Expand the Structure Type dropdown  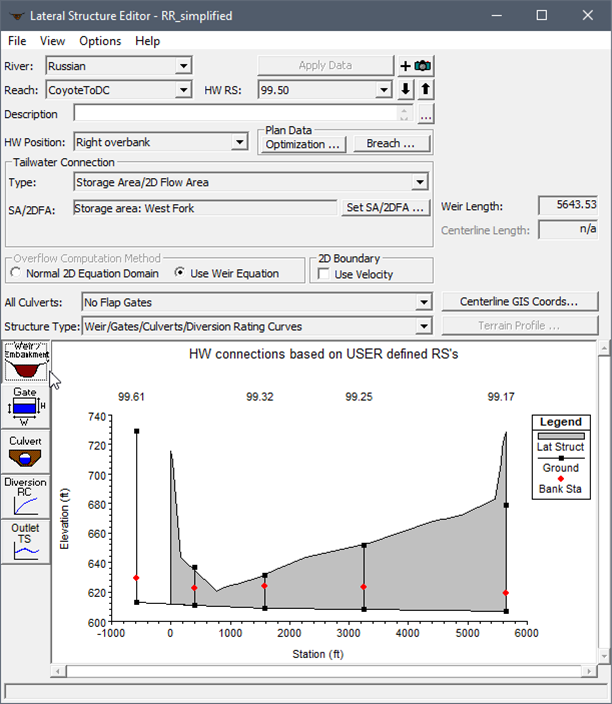(424, 326)
